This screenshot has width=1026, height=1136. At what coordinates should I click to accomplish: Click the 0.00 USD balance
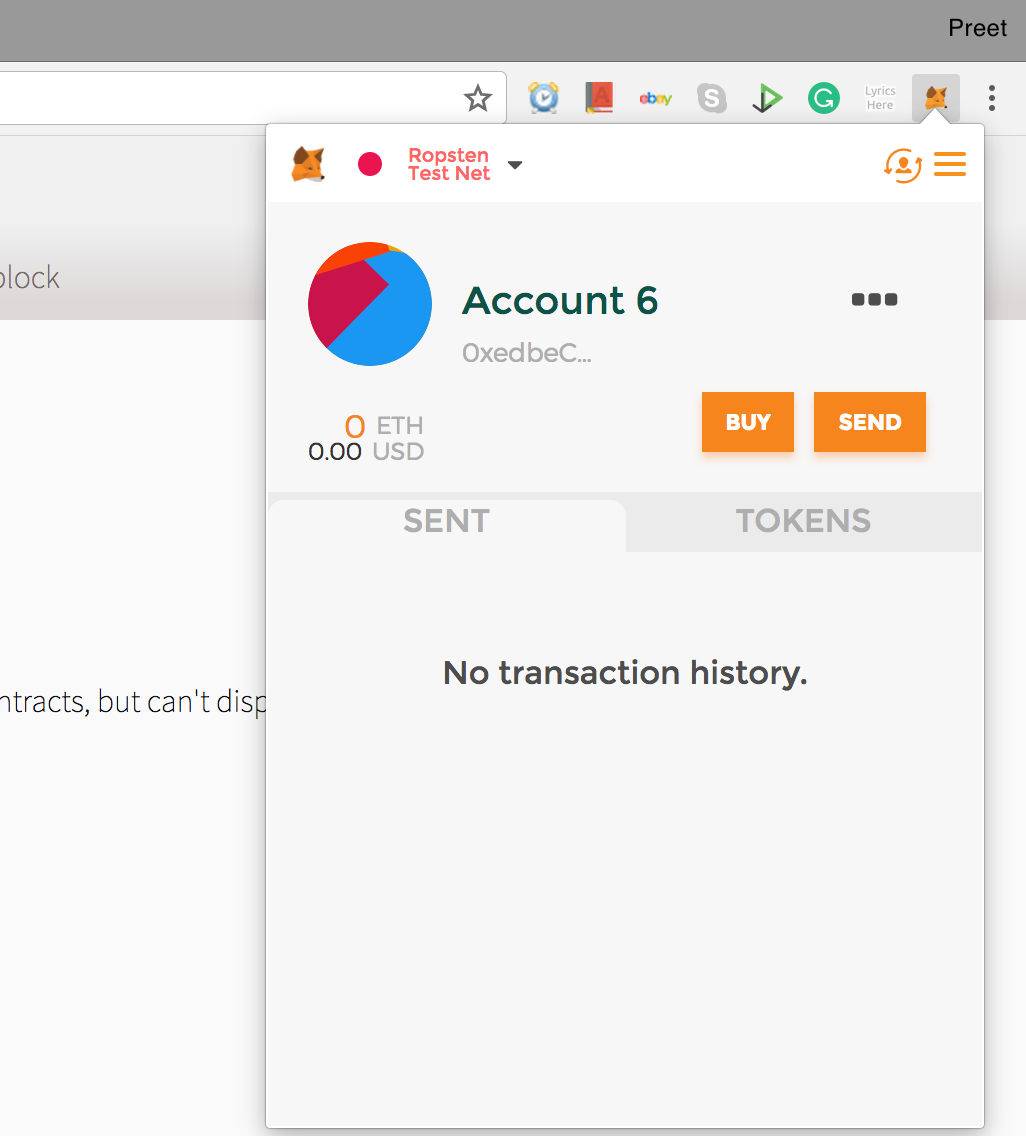pyautogui.click(x=366, y=451)
